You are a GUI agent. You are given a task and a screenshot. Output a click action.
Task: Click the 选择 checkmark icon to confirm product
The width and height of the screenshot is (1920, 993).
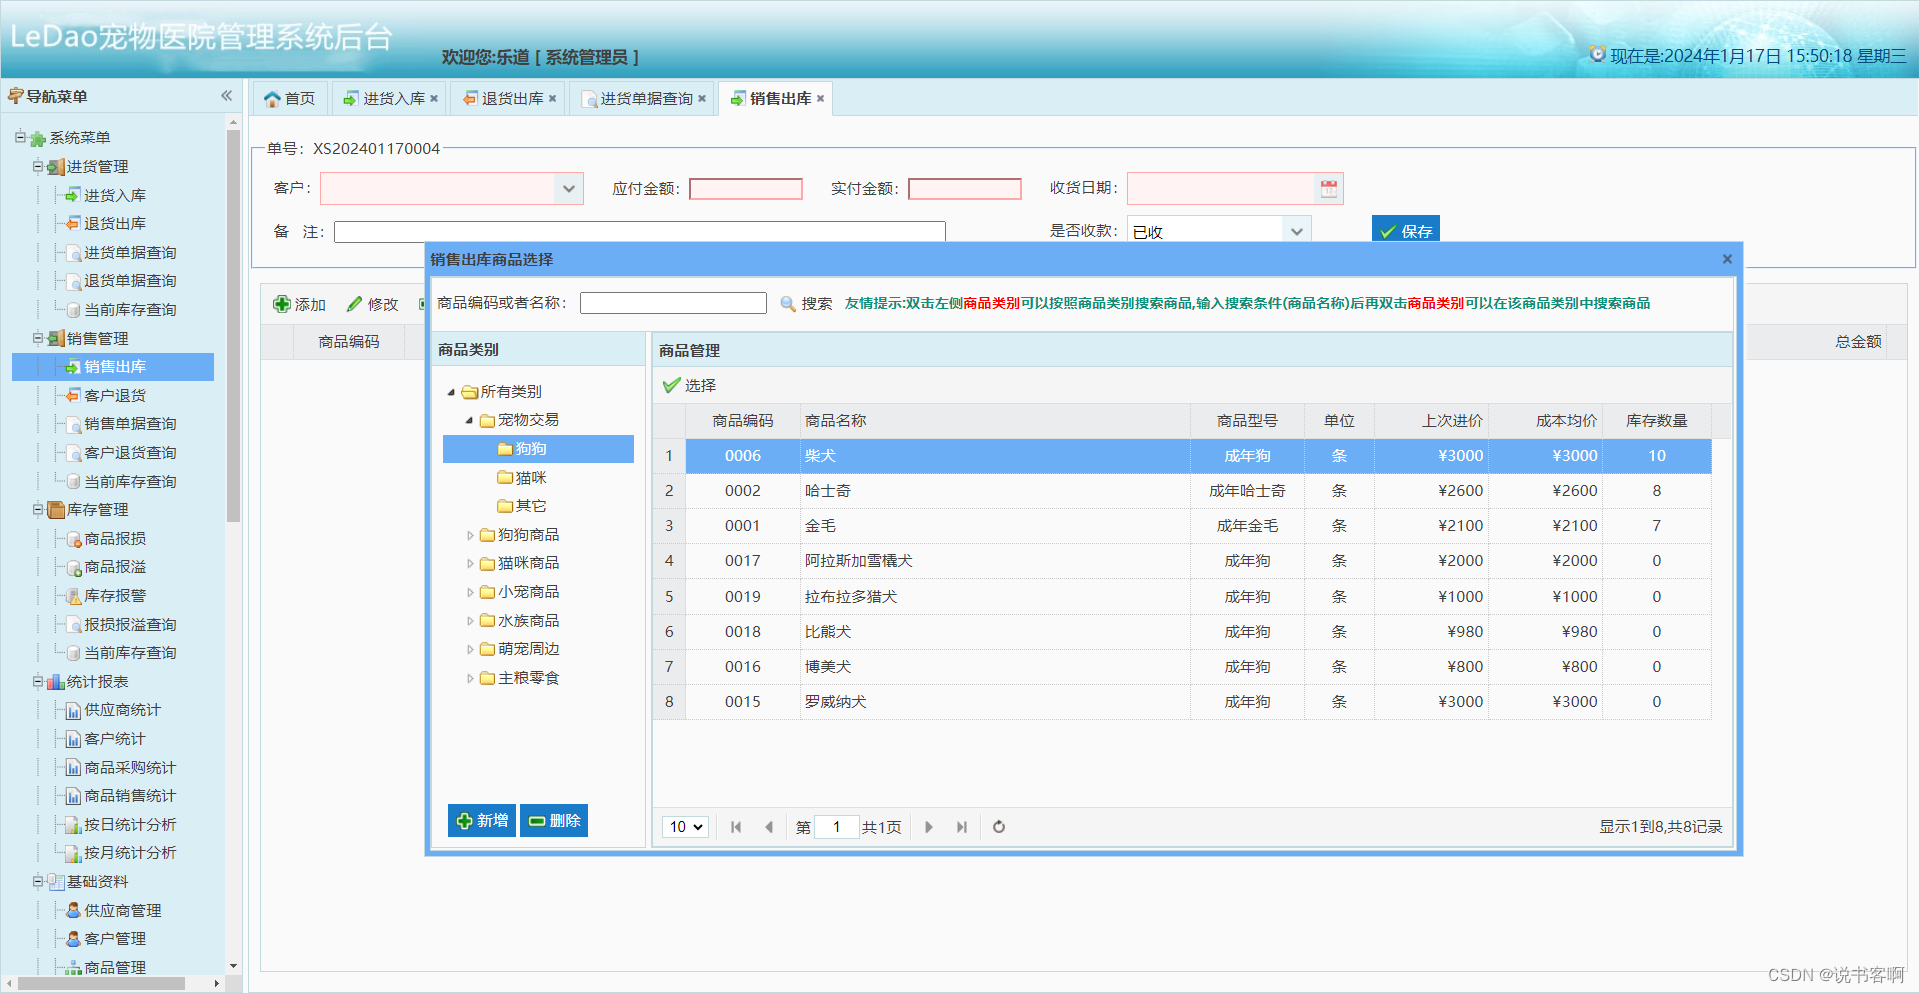671,385
